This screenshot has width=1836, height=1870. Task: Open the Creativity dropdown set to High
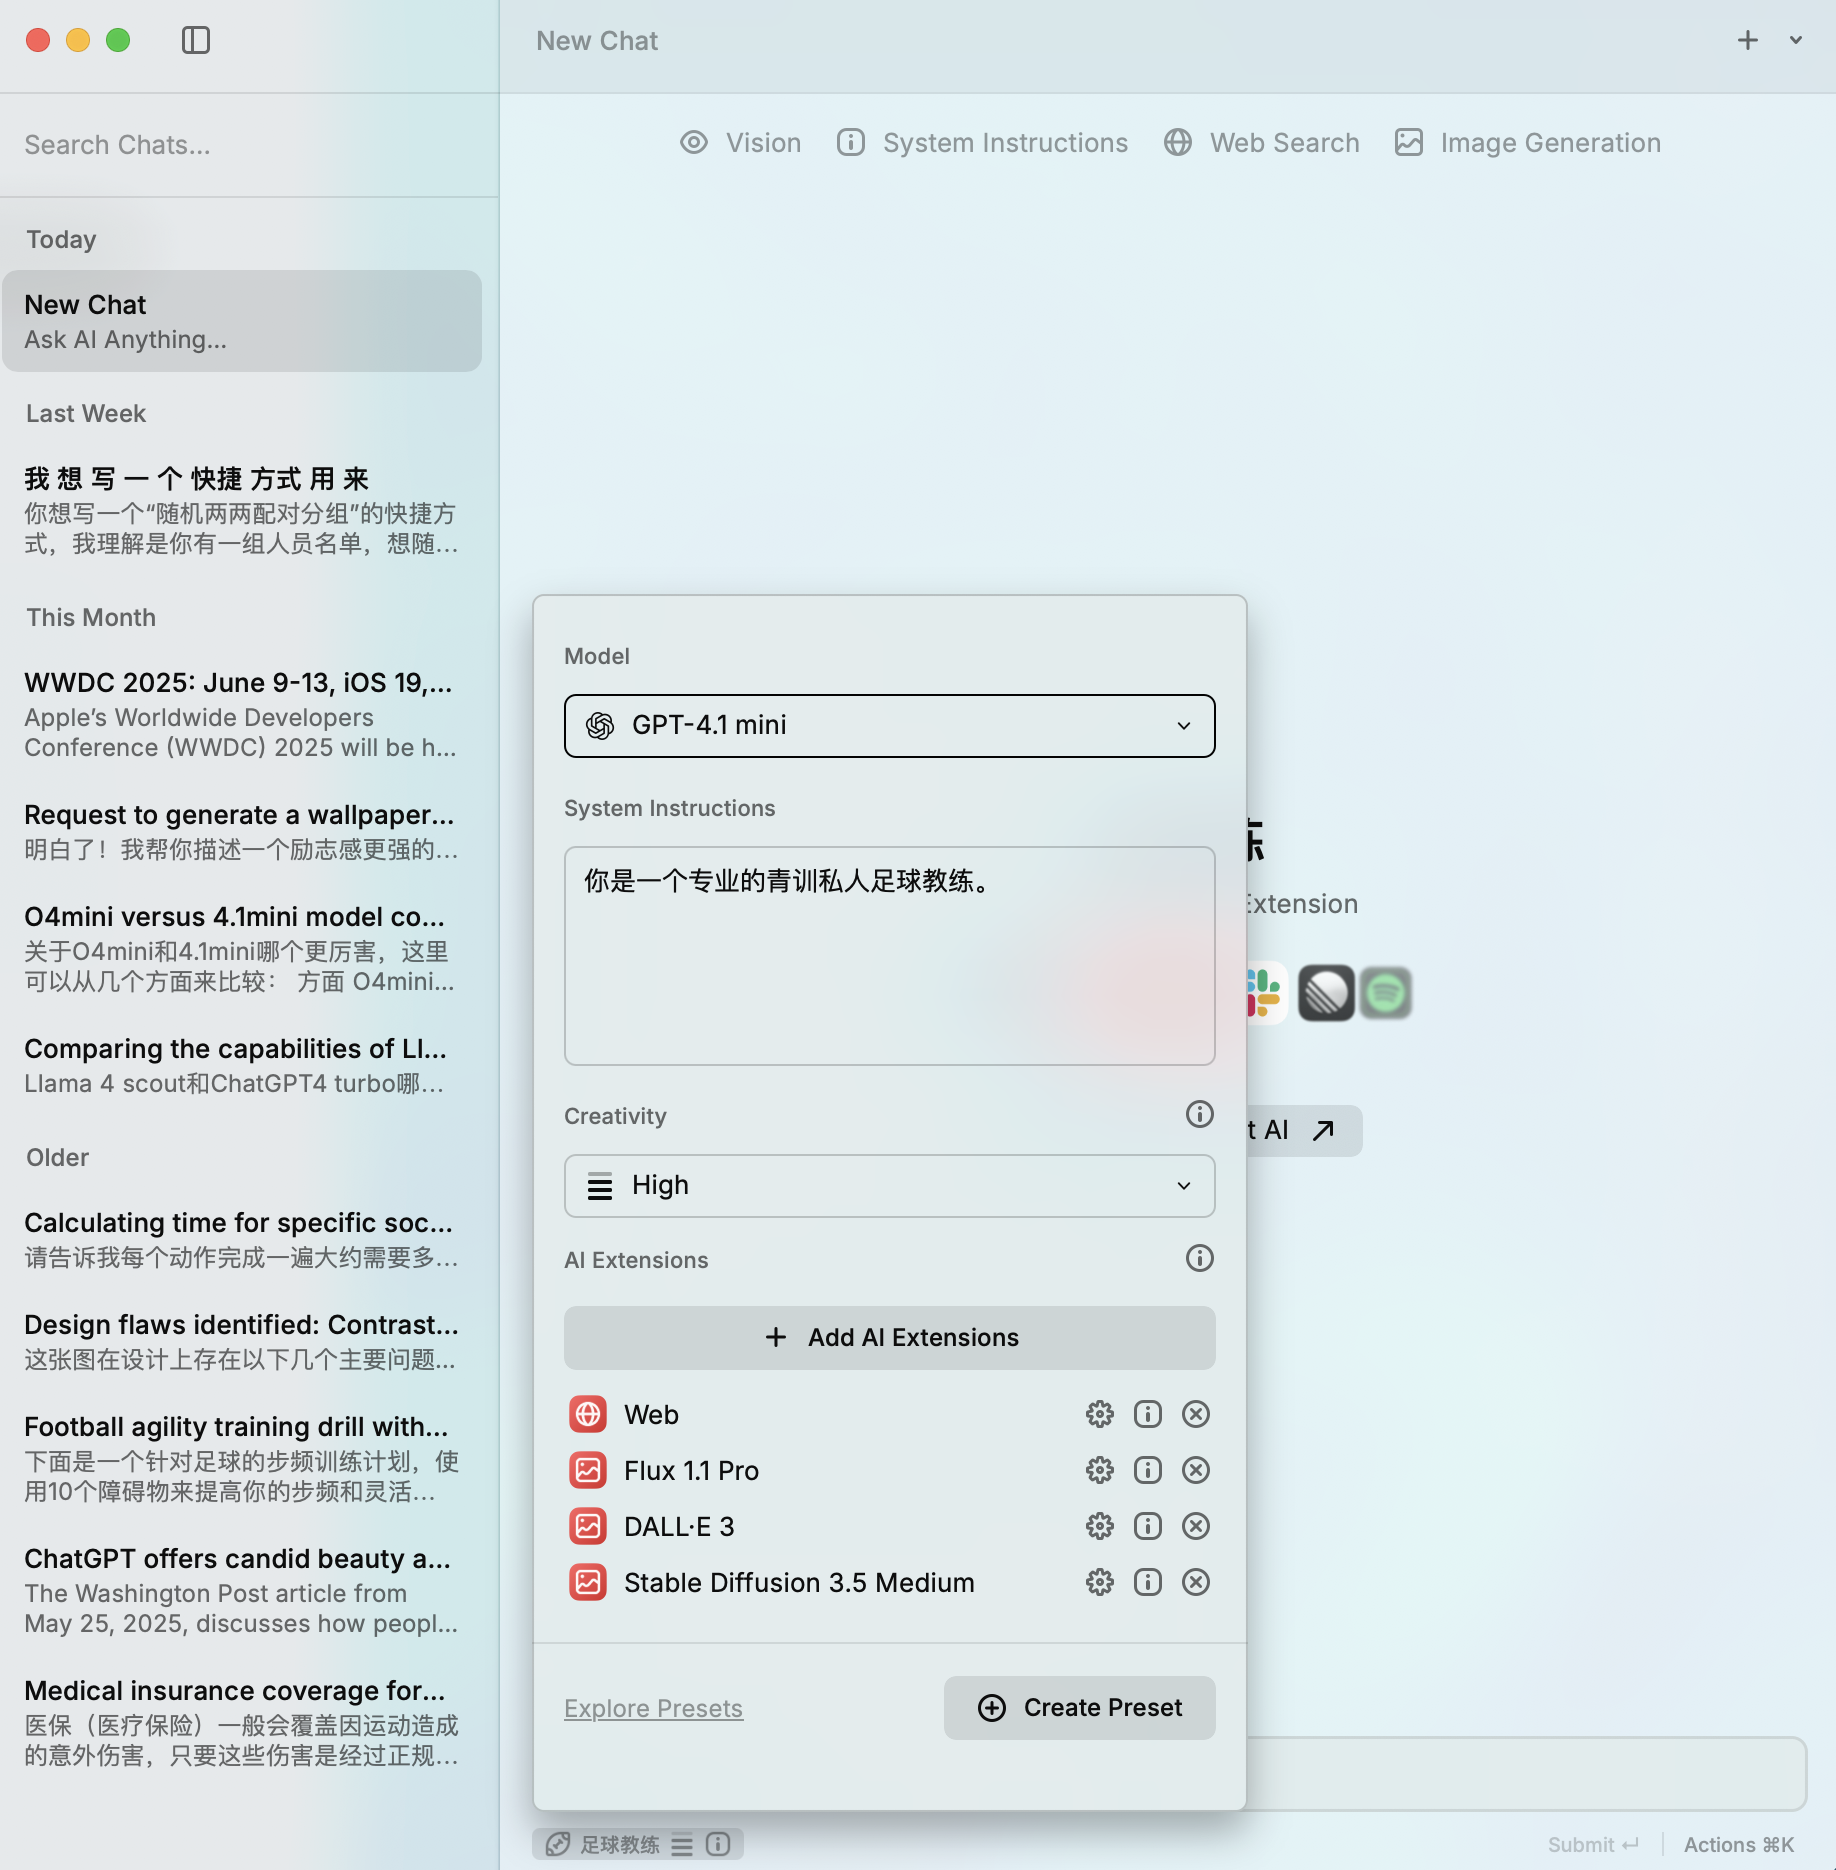[888, 1185]
